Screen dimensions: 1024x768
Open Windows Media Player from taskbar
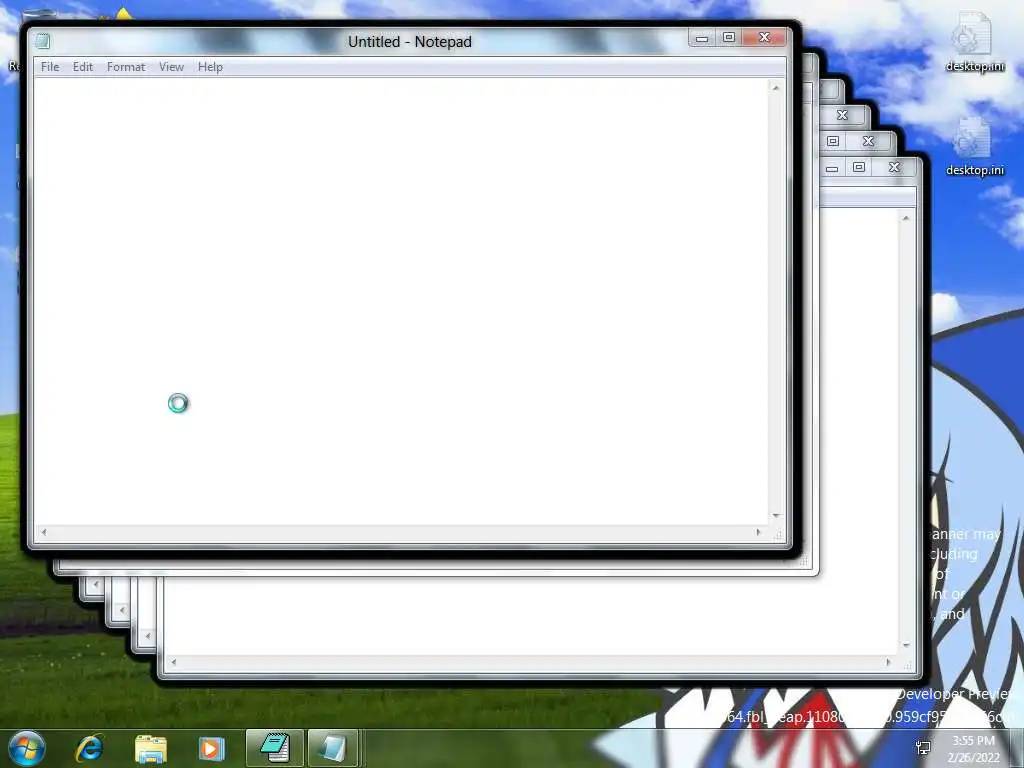211,749
